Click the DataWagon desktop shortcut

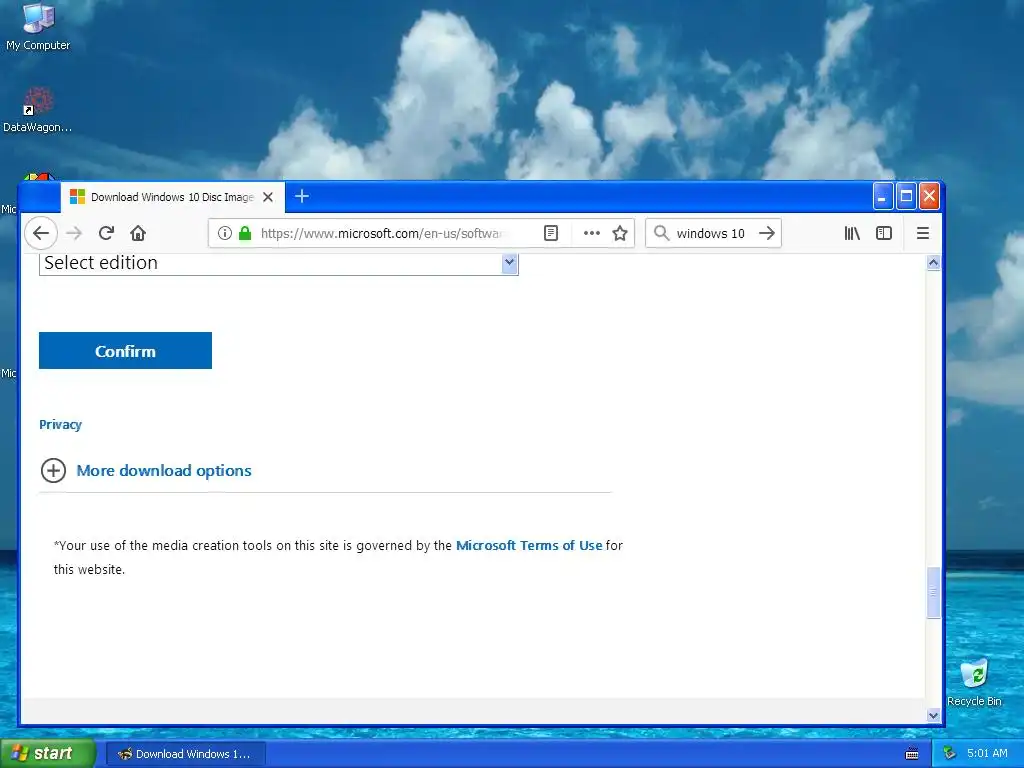37,111
